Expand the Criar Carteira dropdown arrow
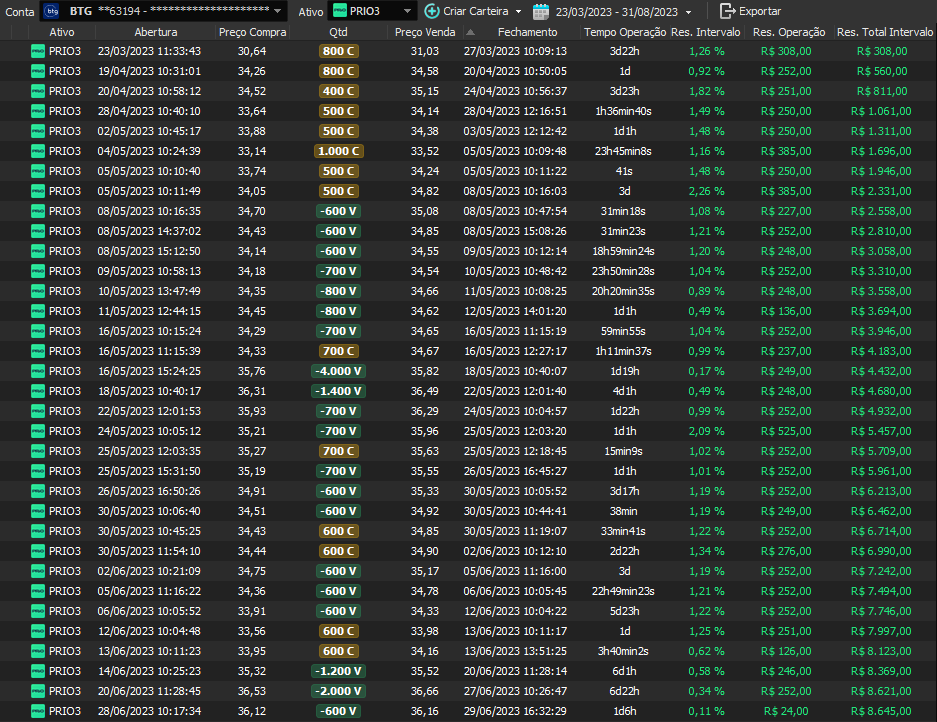 pos(518,12)
